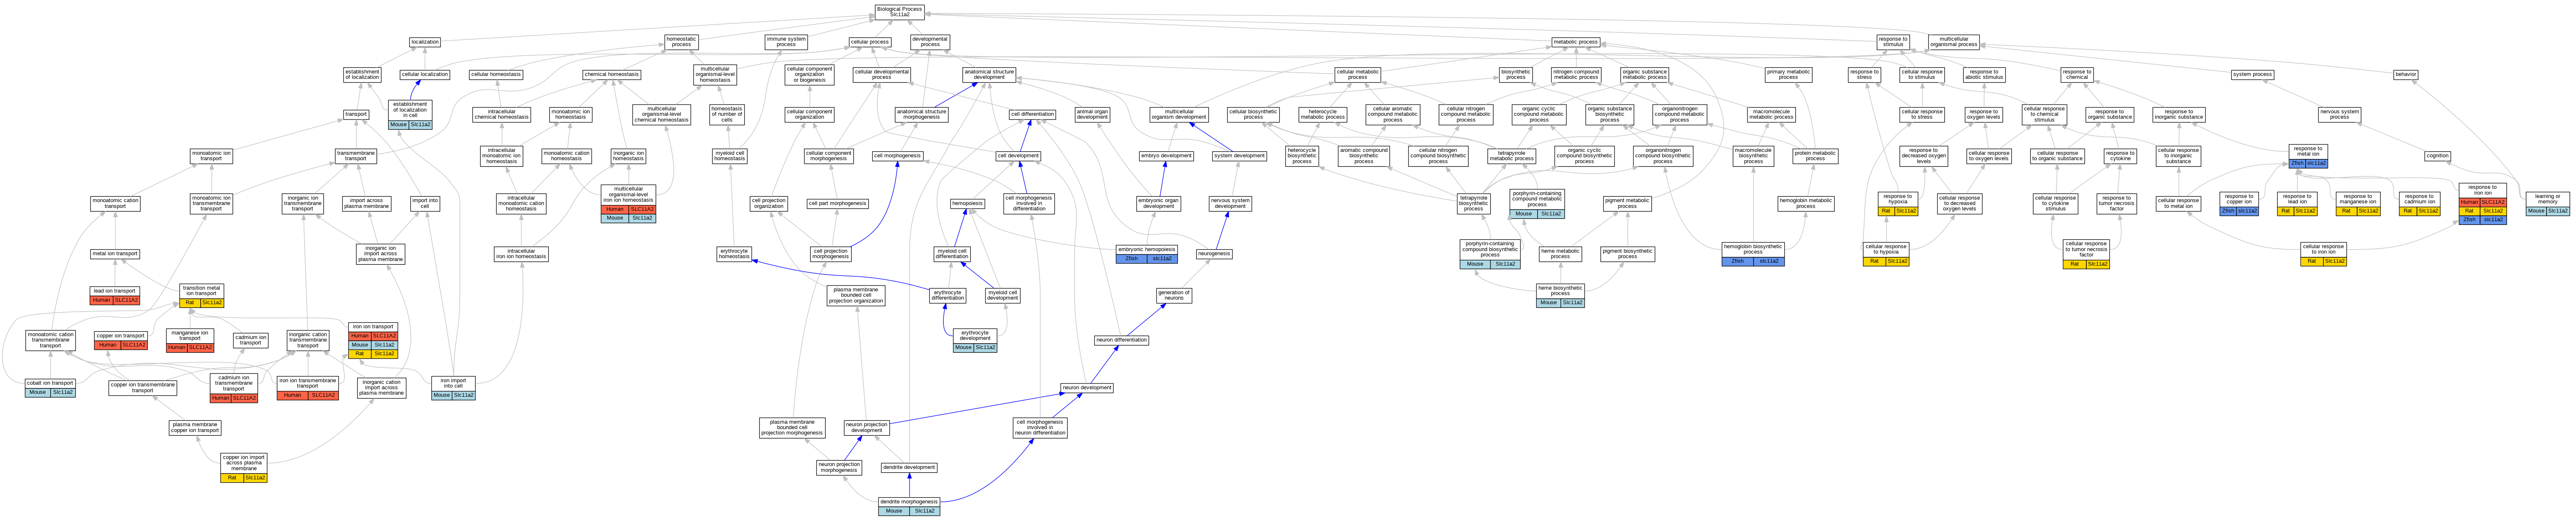Viewport: 2576px width, 520px height.
Task: Click 'iron ion transmembrane transport' node
Action: pos(308,388)
